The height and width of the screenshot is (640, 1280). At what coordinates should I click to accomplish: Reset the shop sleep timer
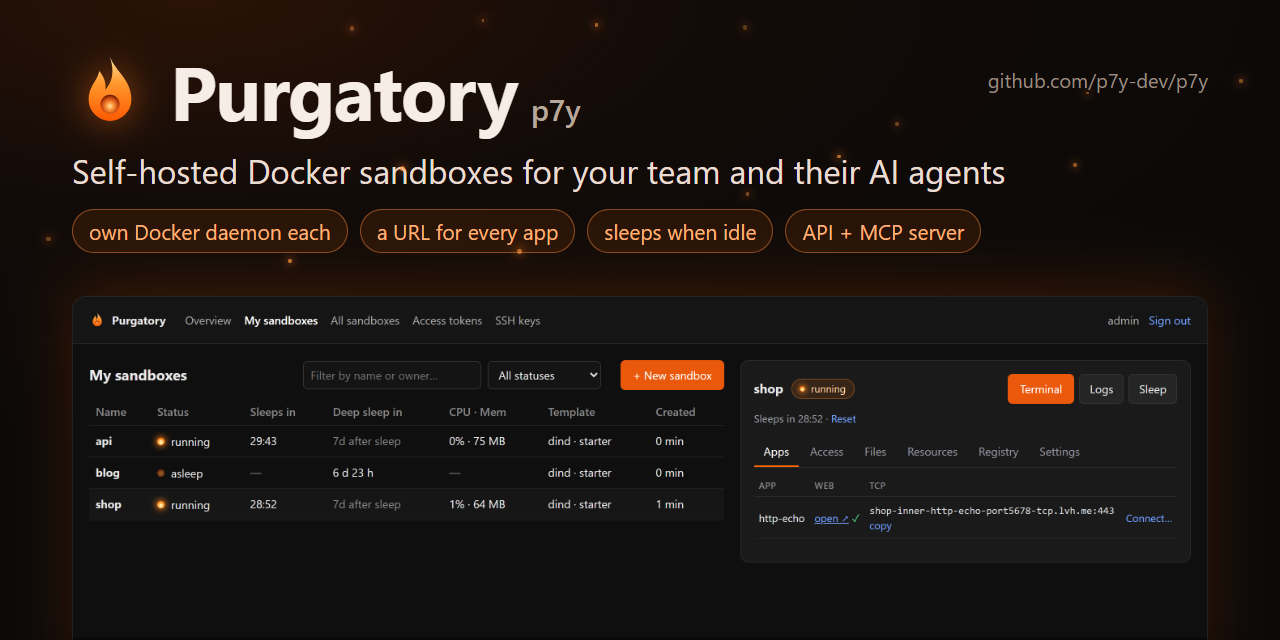point(843,419)
